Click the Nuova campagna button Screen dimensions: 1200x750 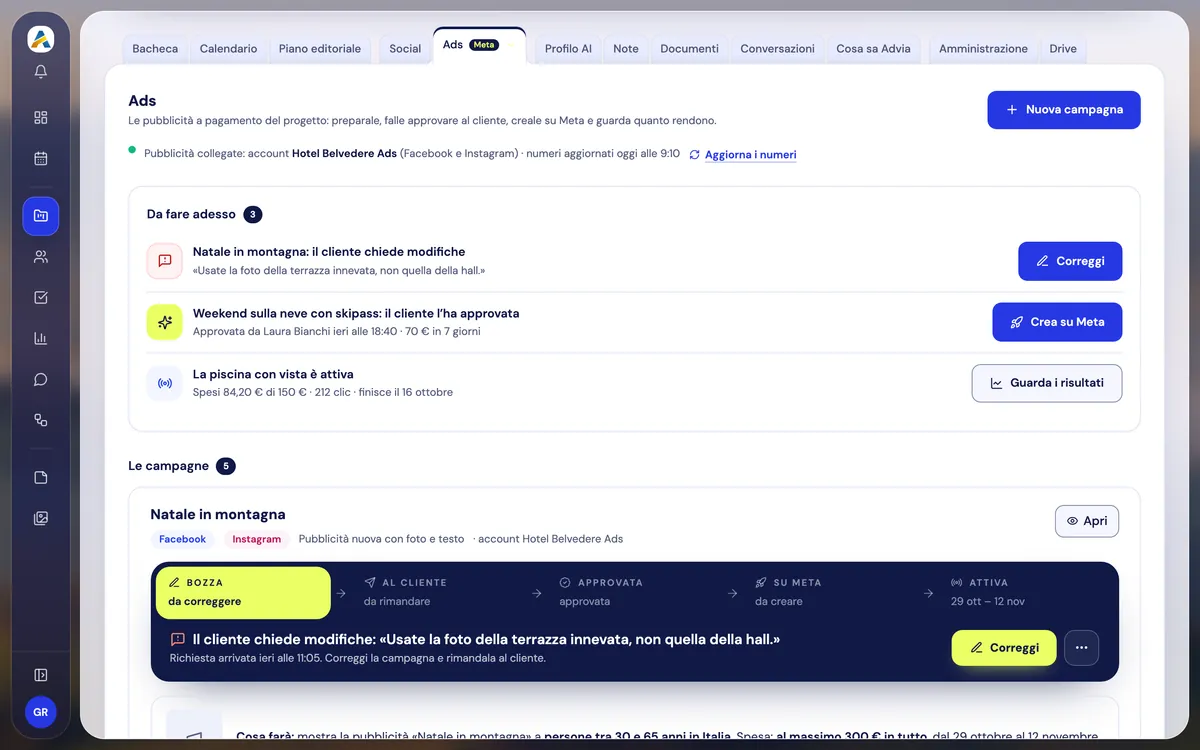click(x=1064, y=110)
